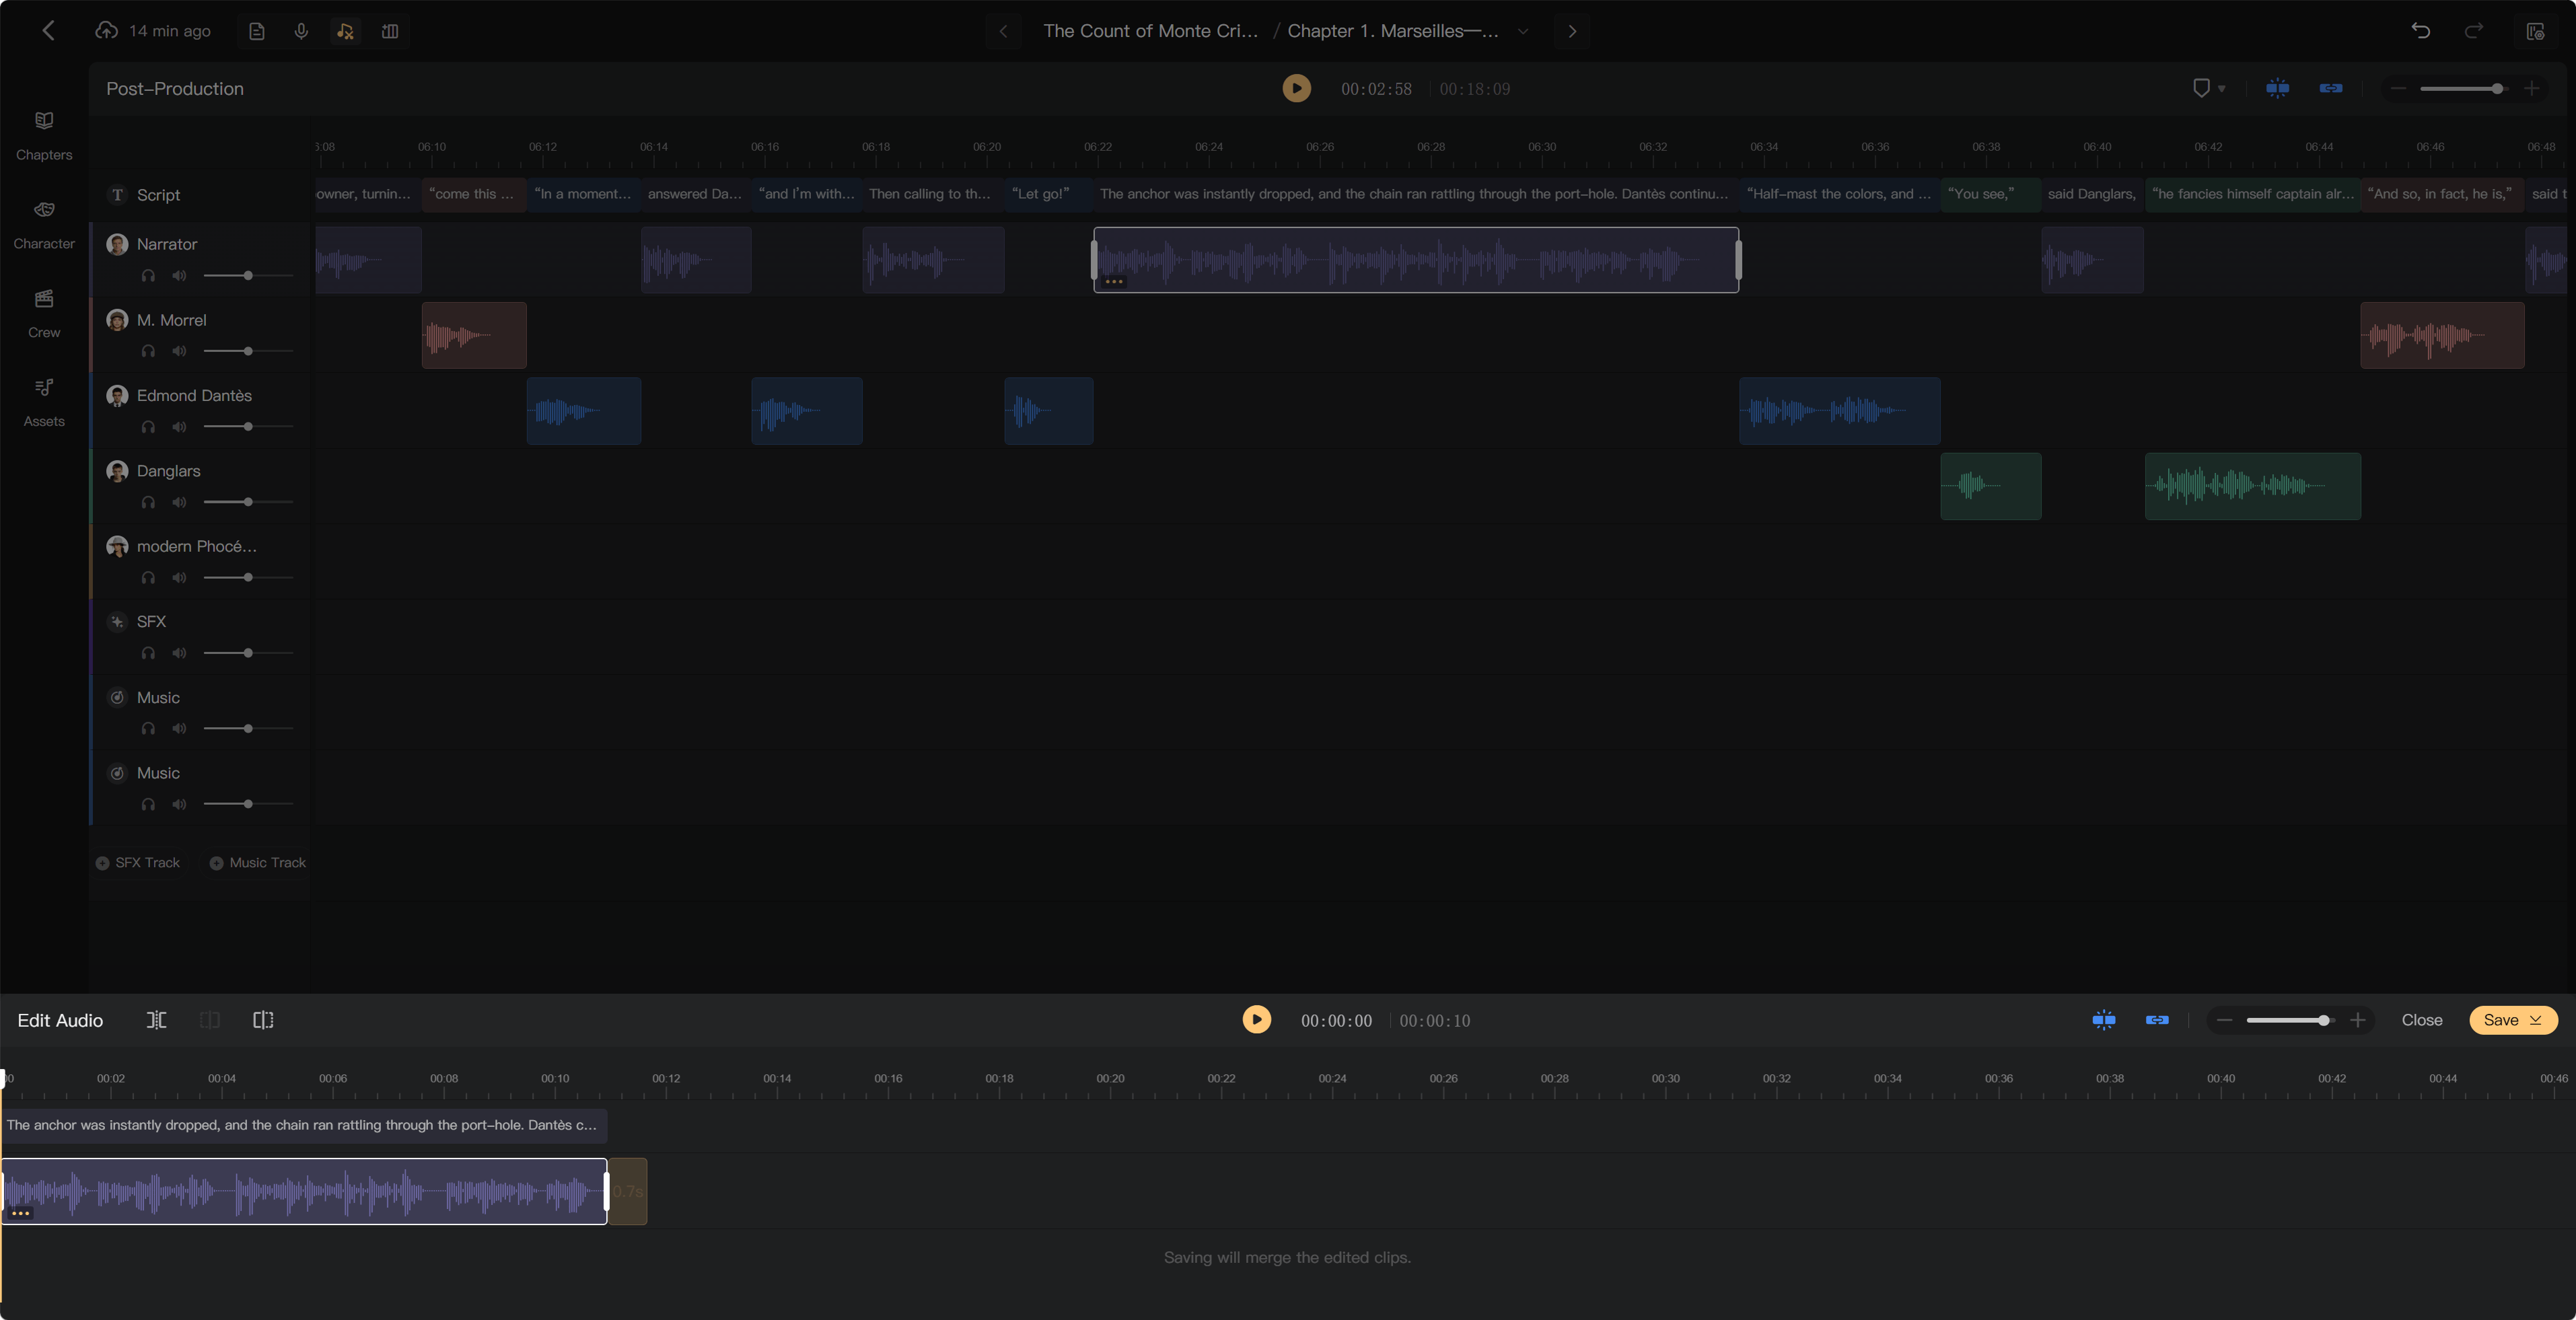
Task: Open the settings panel icon at top right
Action: (x=2535, y=32)
